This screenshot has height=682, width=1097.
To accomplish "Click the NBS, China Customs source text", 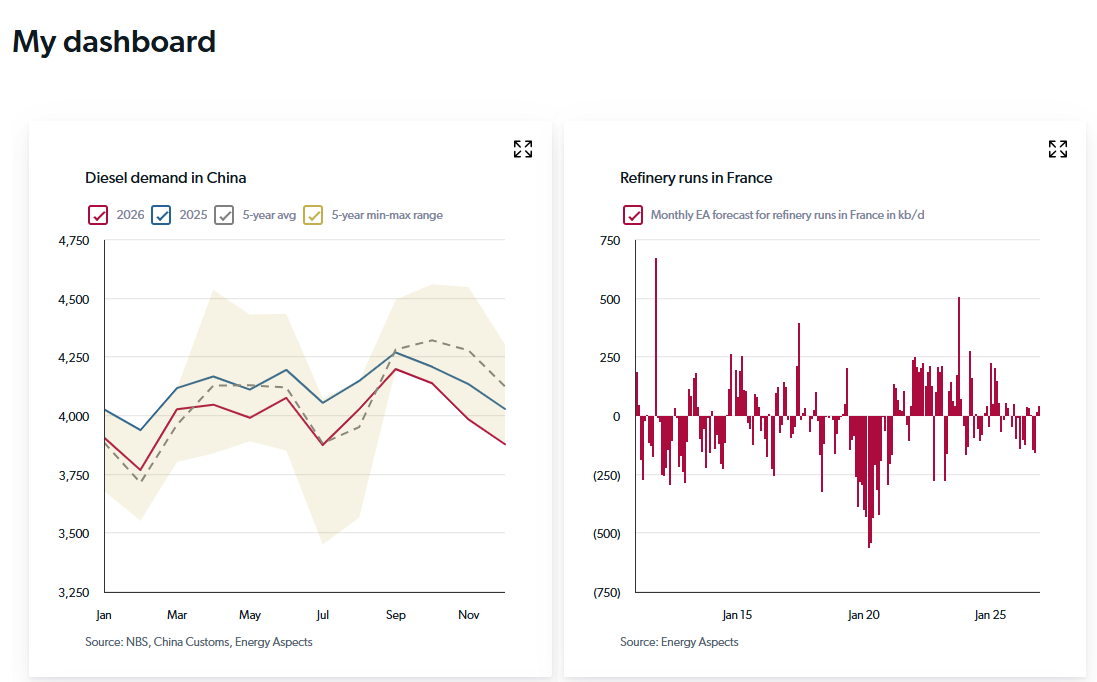I will click(x=198, y=642).
